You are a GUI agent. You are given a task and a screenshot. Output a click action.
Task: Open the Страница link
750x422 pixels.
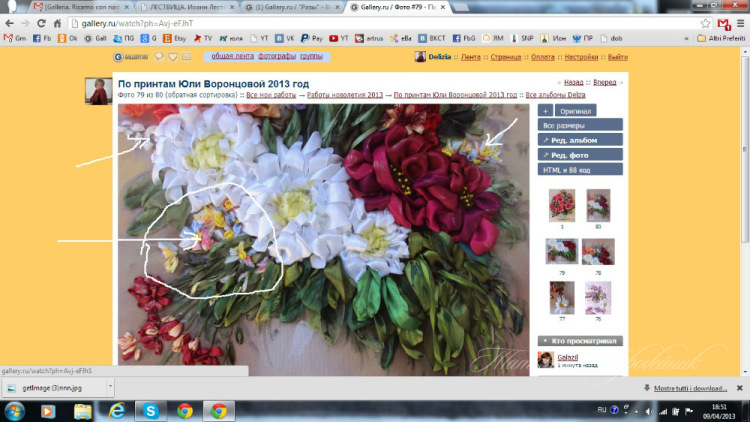[x=506, y=56]
